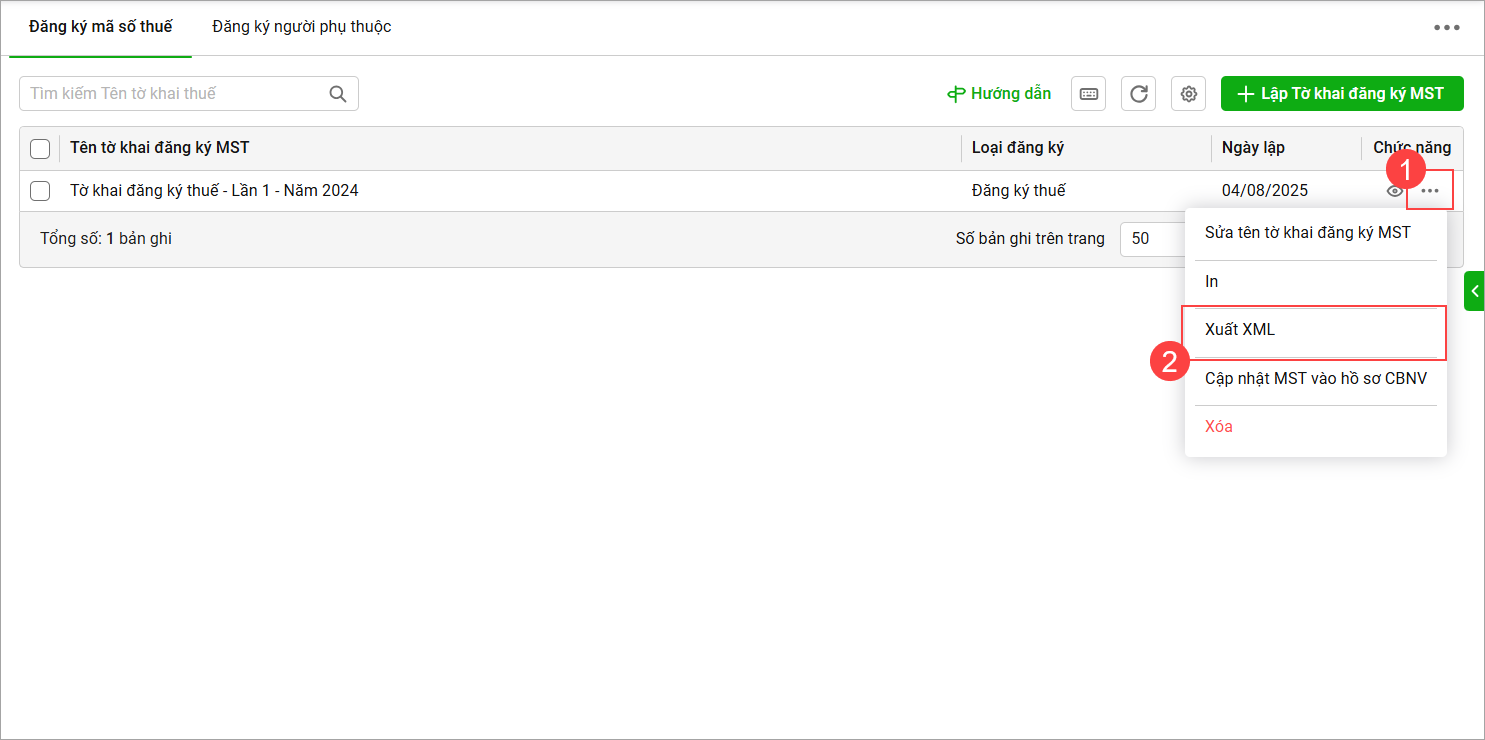Tick the select-all header checkbox
This screenshot has width=1485, height=740.
coord(40,149)
